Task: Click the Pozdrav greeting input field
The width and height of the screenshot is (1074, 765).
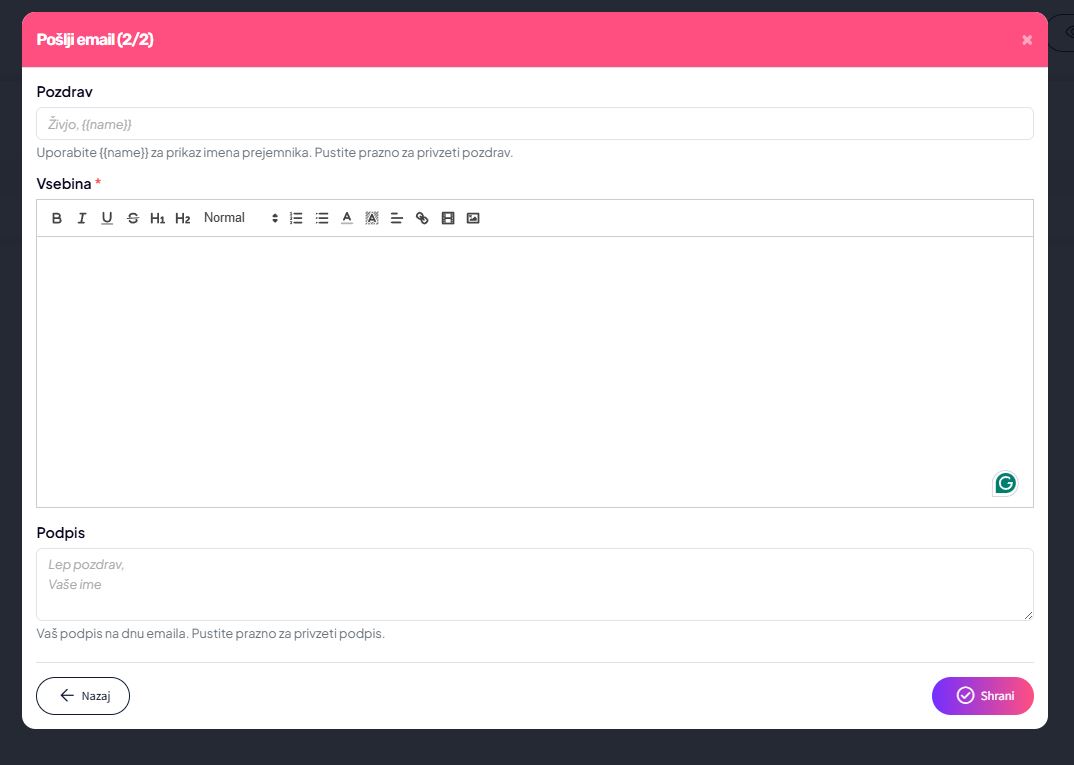Action: click(x=534, y=124)
